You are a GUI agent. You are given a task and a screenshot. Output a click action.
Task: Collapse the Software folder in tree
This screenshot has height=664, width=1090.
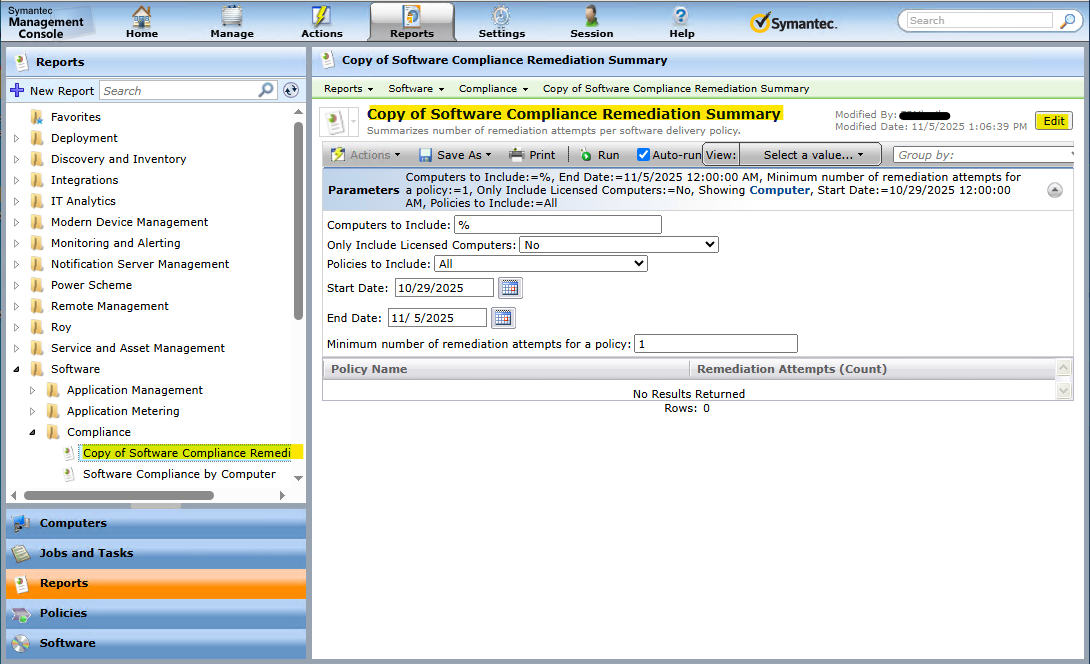pyautogui.click(x=17, y=369)
